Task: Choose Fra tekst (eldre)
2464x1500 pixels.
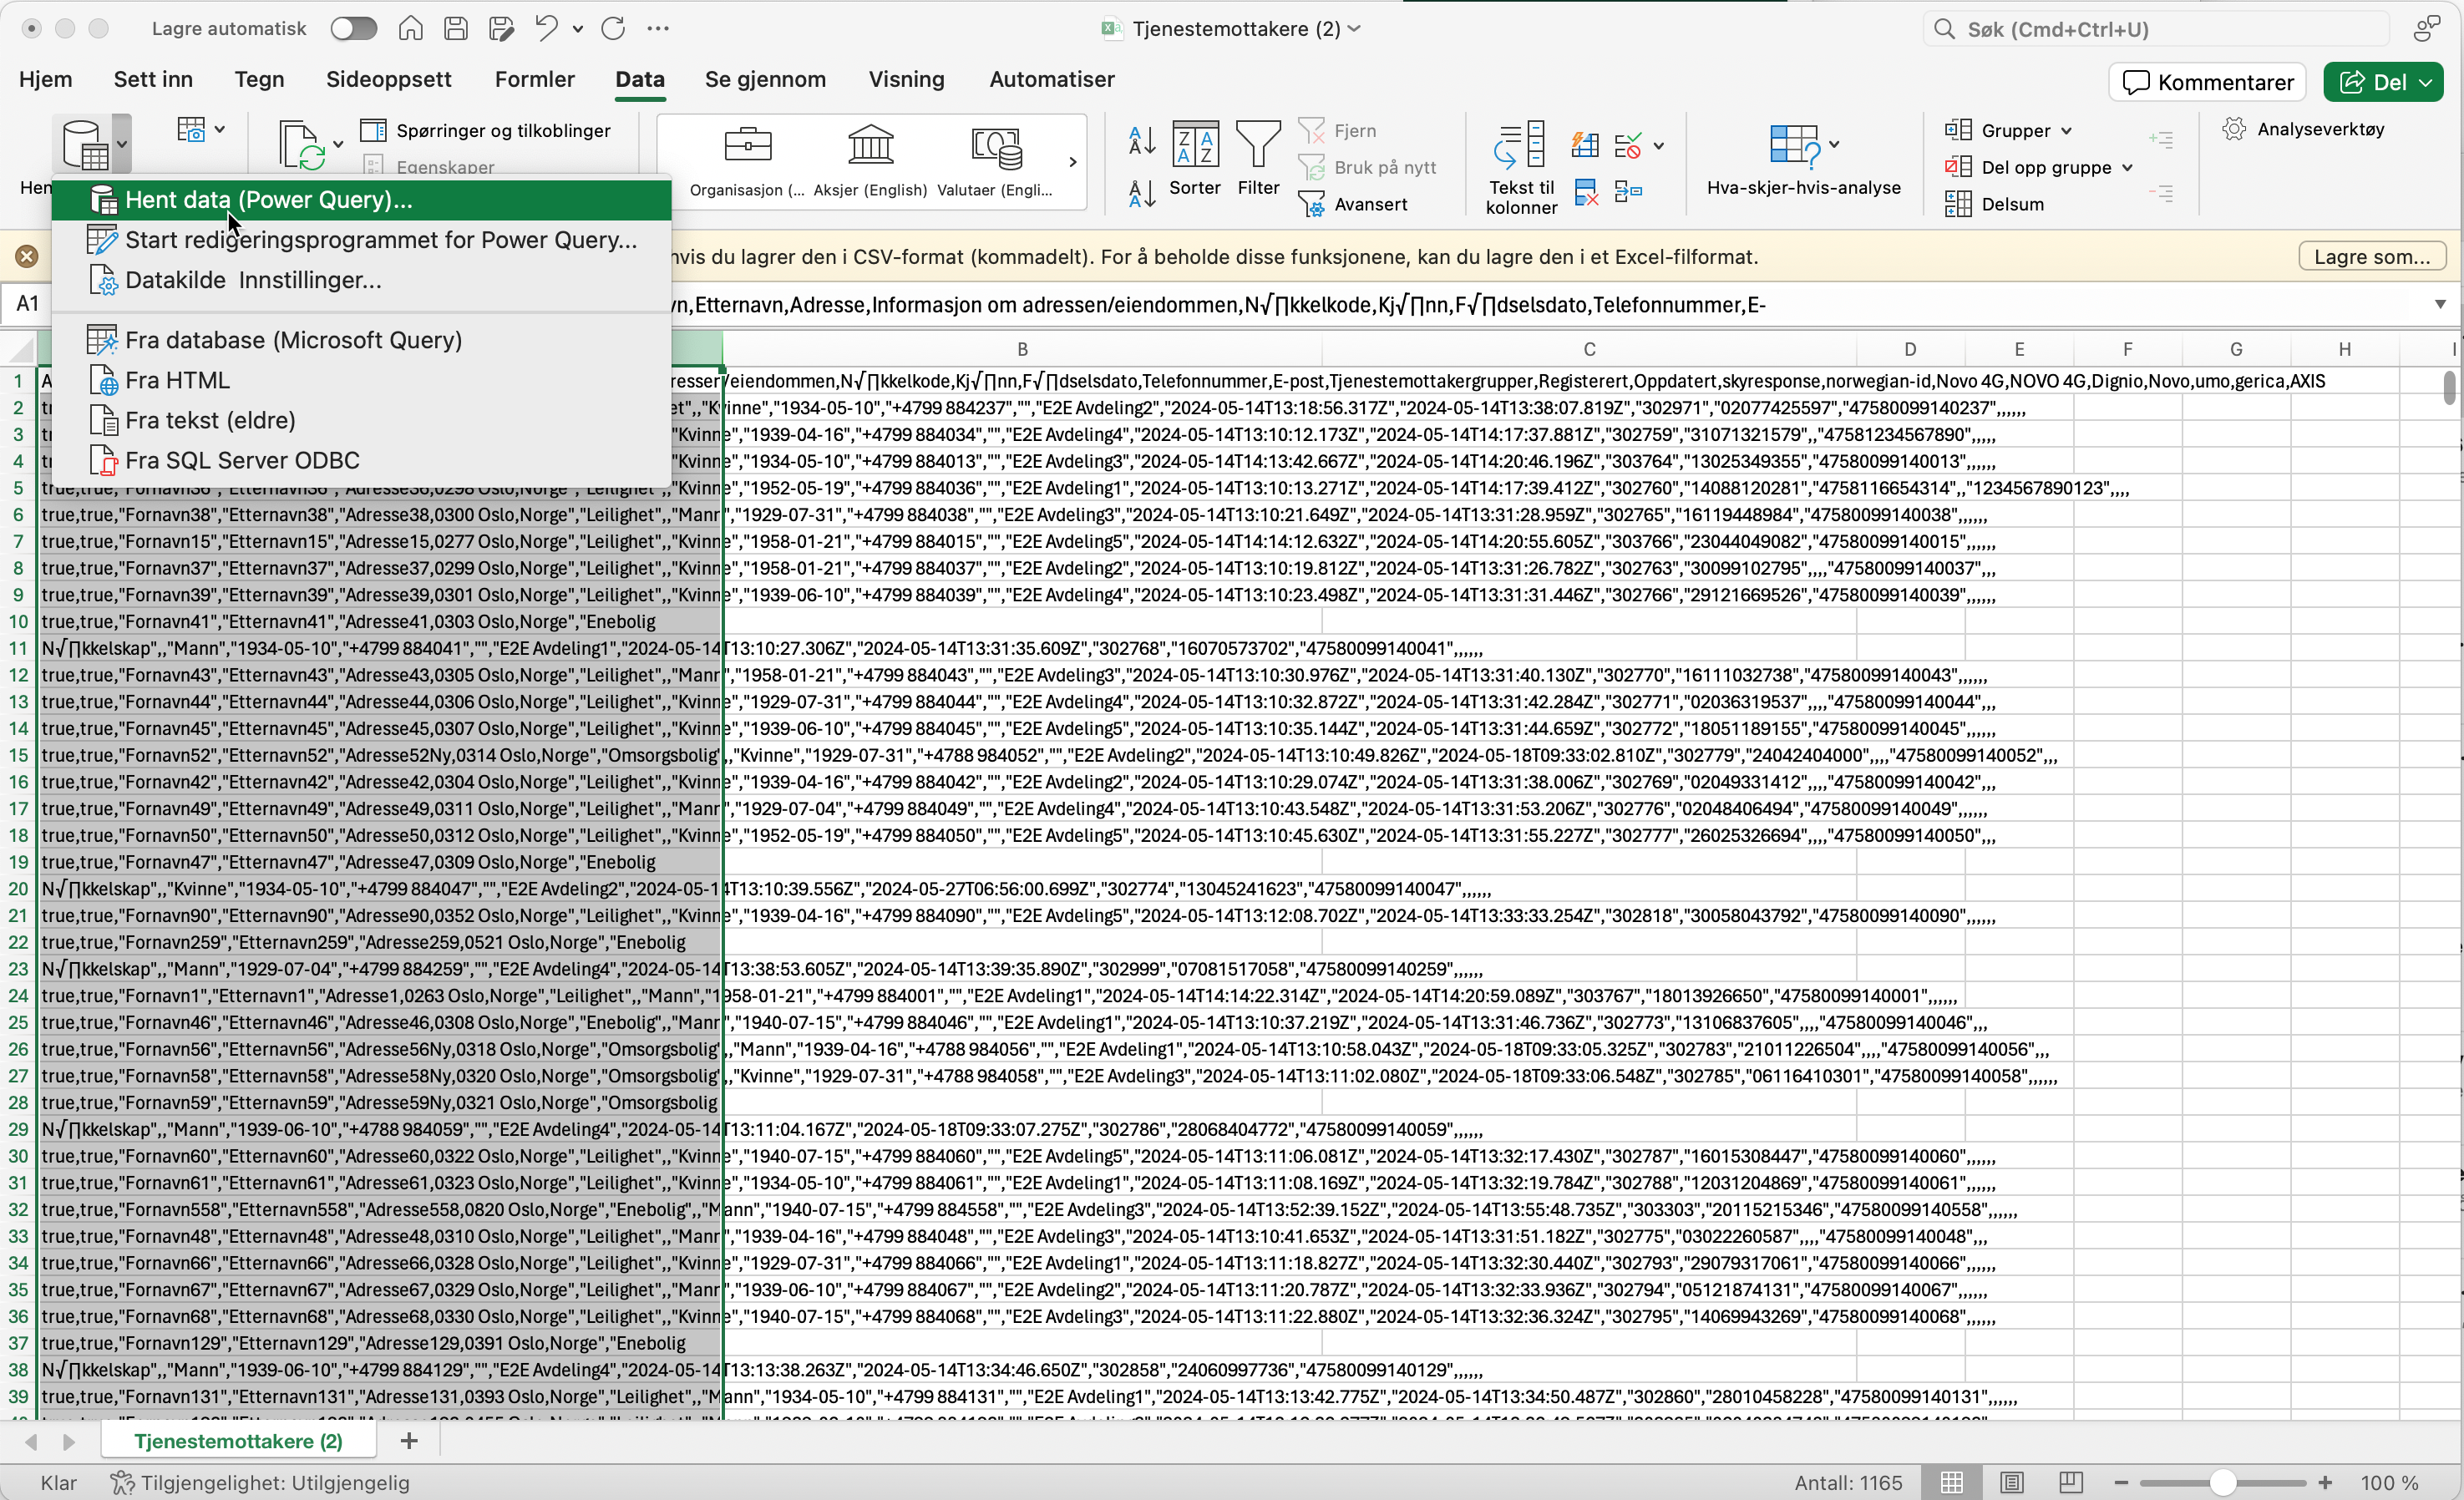Action: pyautogui.click(x=362, y=420)
